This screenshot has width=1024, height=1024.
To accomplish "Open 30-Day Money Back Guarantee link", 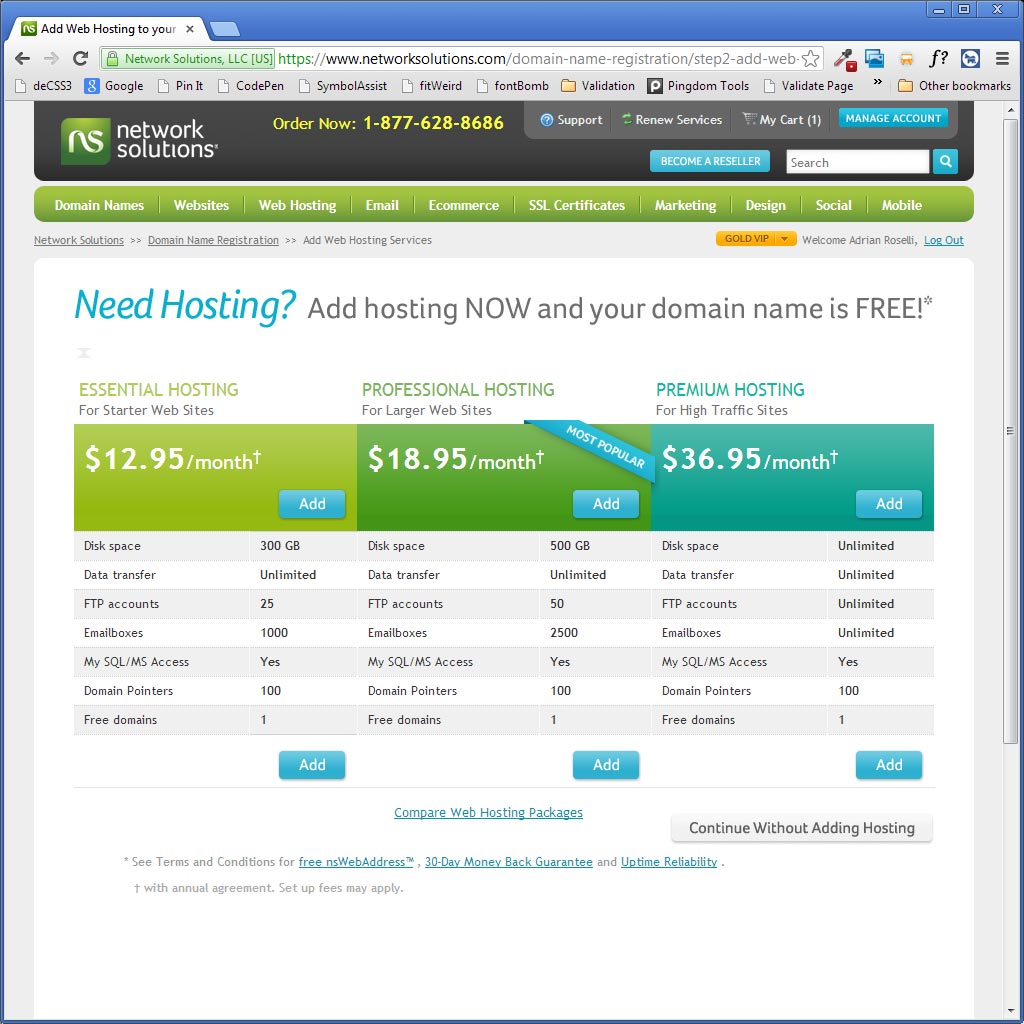I will [x=509, y=862].
